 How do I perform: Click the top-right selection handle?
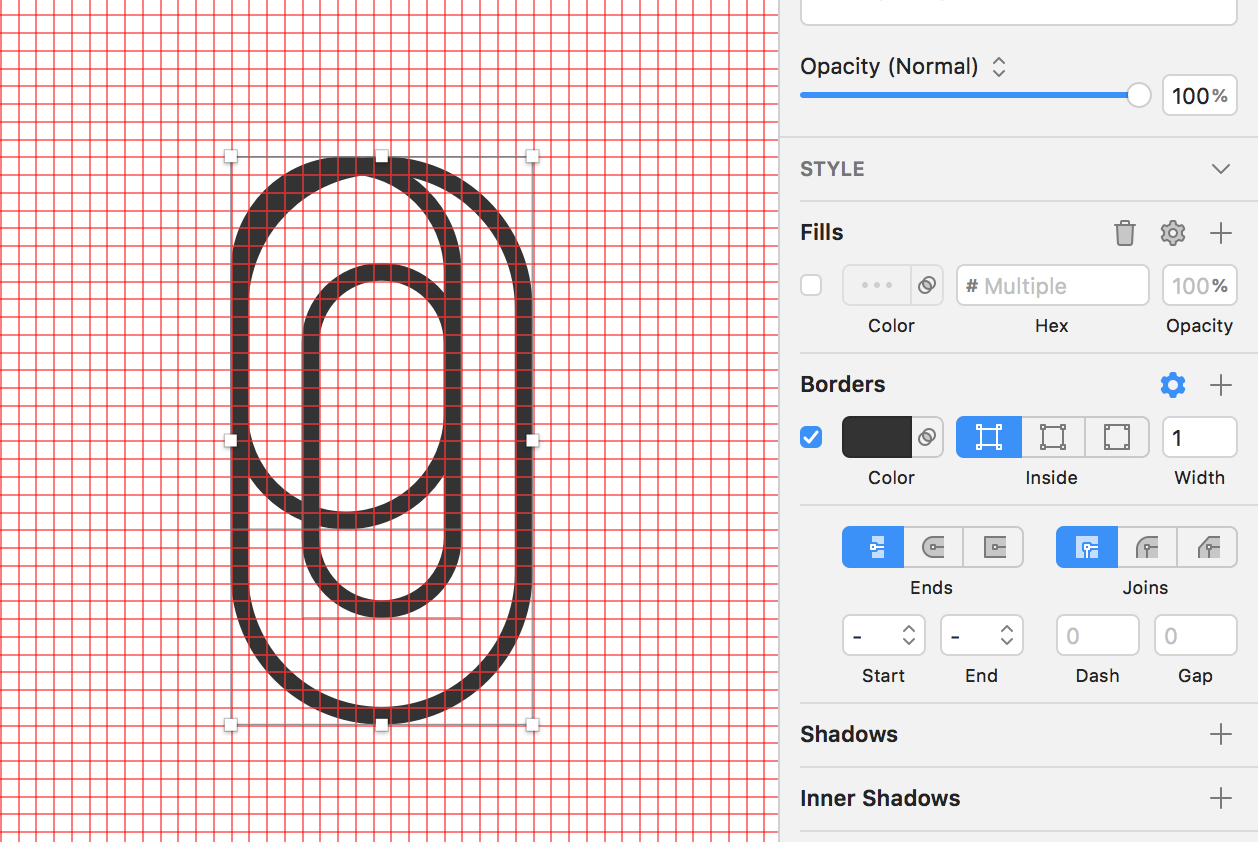click(532, 156)
